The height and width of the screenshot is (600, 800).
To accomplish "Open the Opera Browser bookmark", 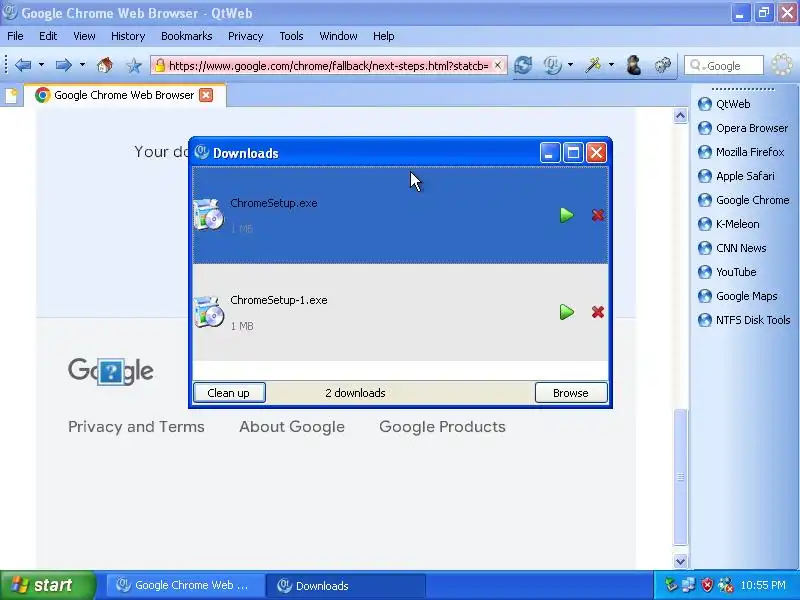I will tap(743, 128).
